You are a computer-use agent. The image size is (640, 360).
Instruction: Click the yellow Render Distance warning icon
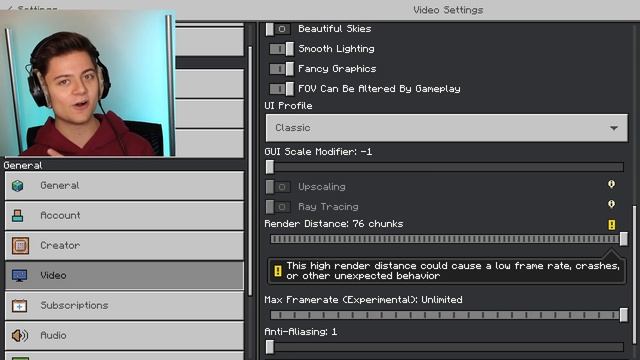[611, 224]
